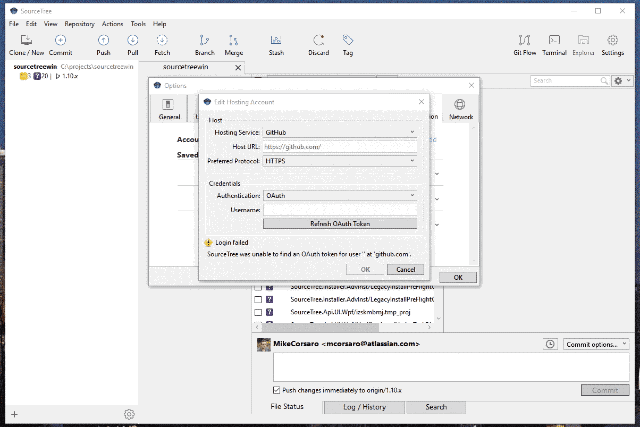The image size is (640, 427).
Task: Click the Commit toolbar icon
Action: [x=60, y=45]
